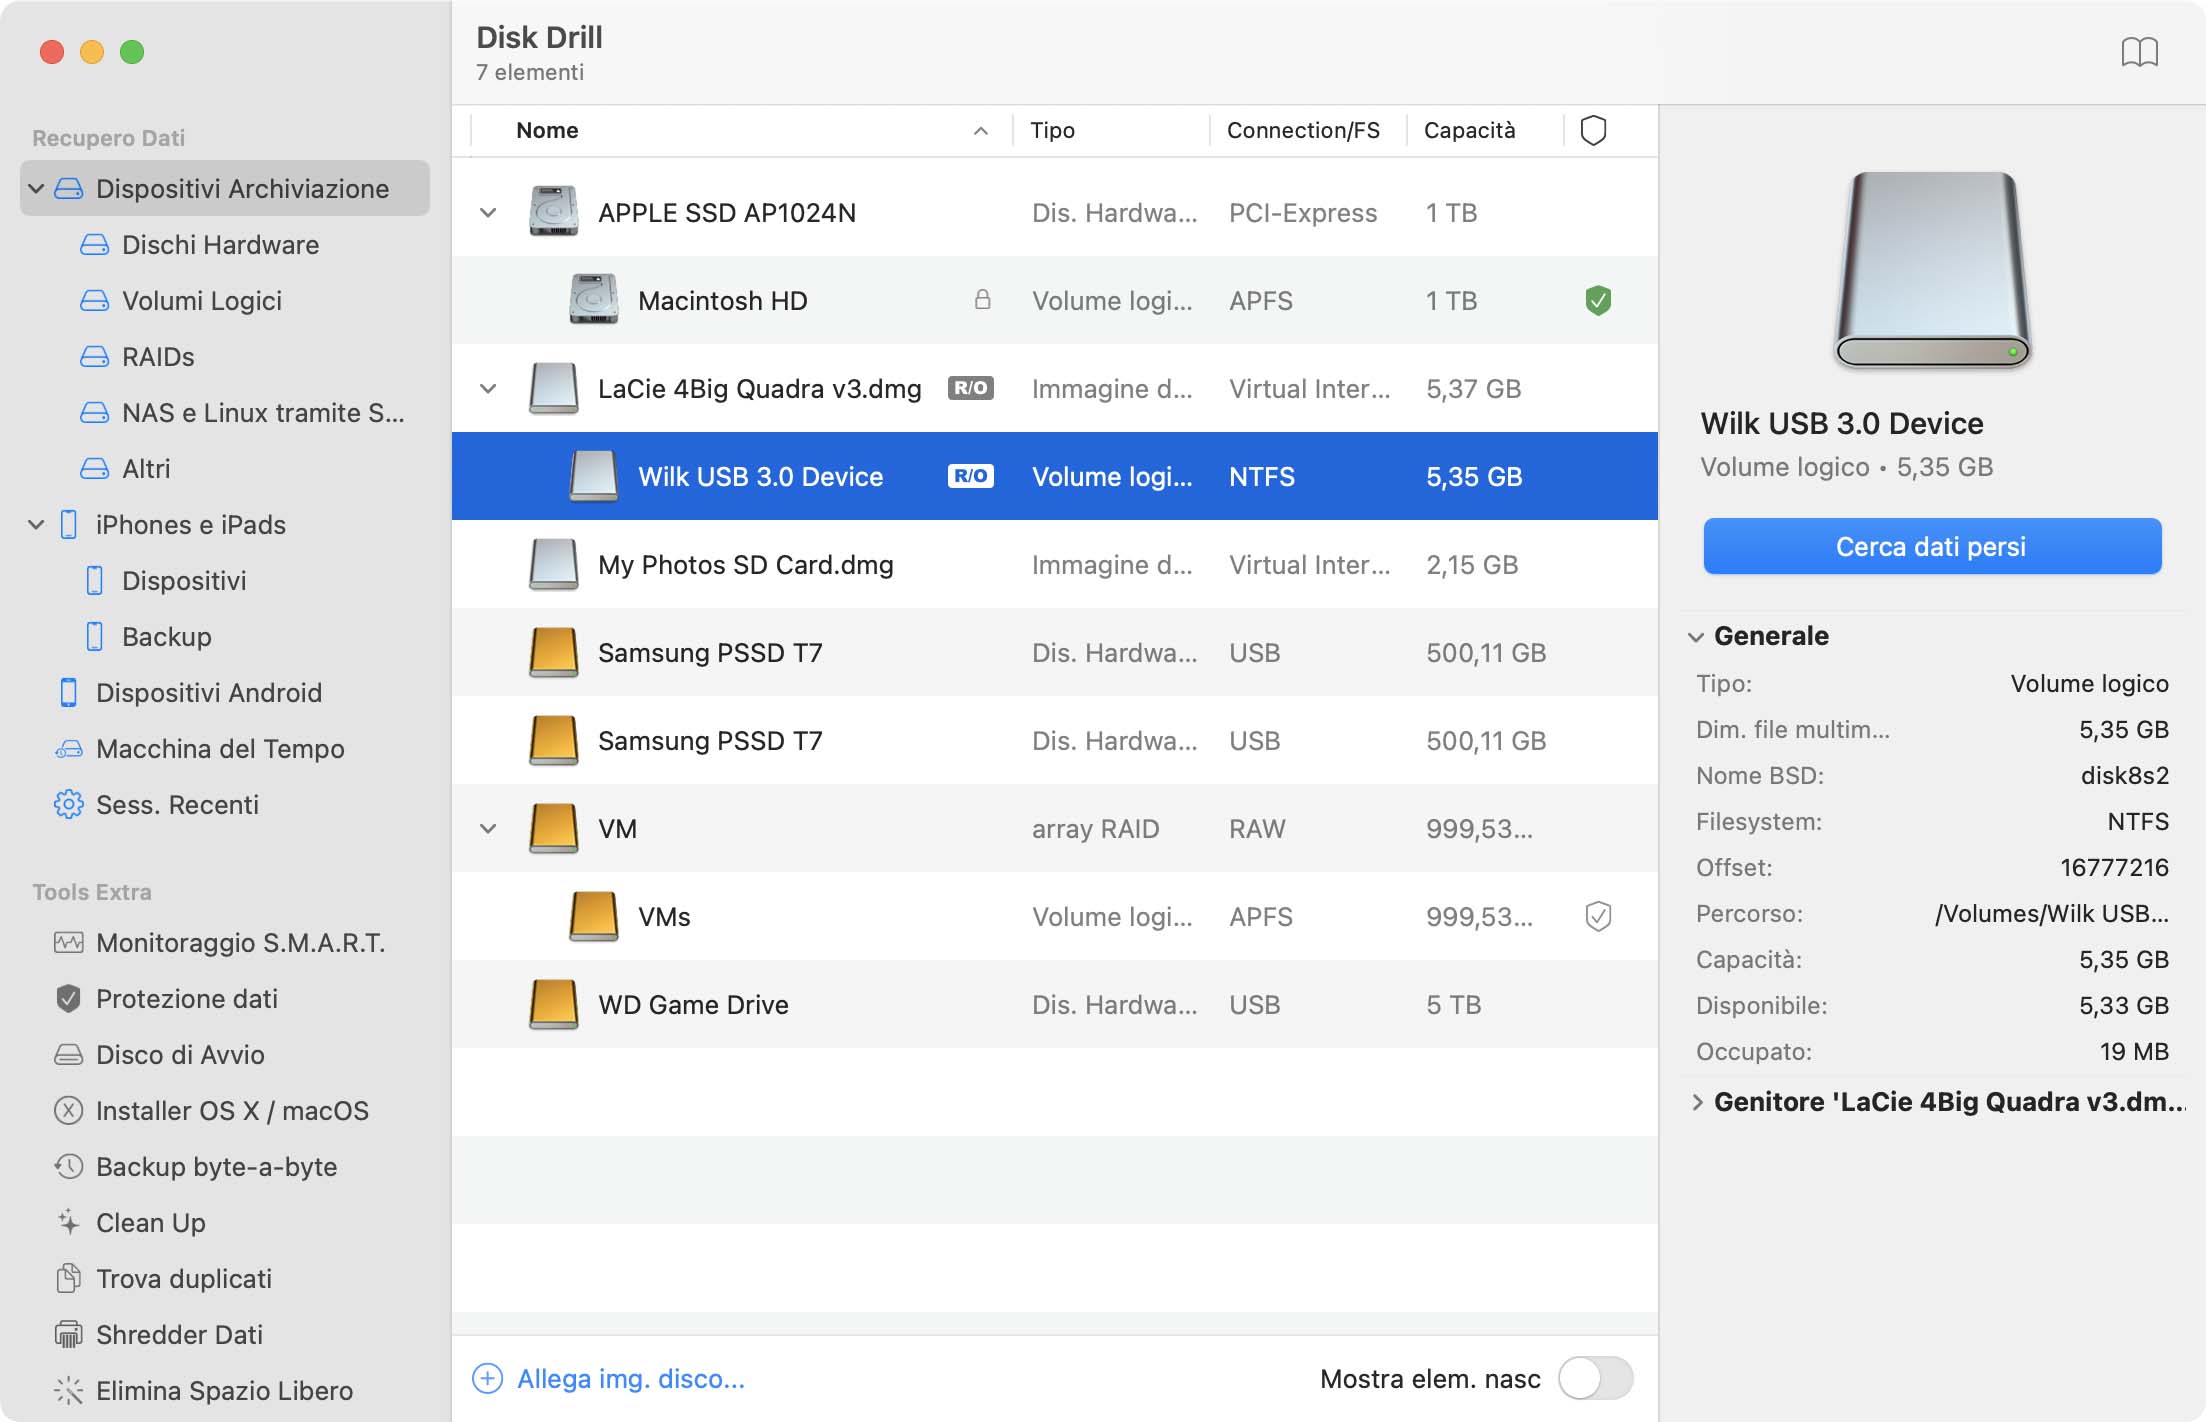Image resolution: width=2206 pixels, height=1422 pixels.
Task: Click R/O badge on Wilk USB row
Action: click(970, 476)
